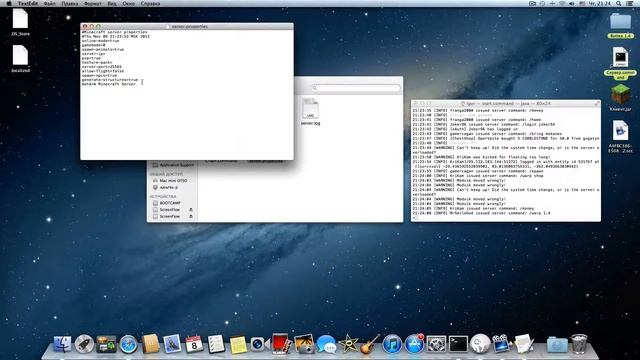Open iMovie star icon in Dock
Viewport: 640px width, 360px height.
coord(348,344)
